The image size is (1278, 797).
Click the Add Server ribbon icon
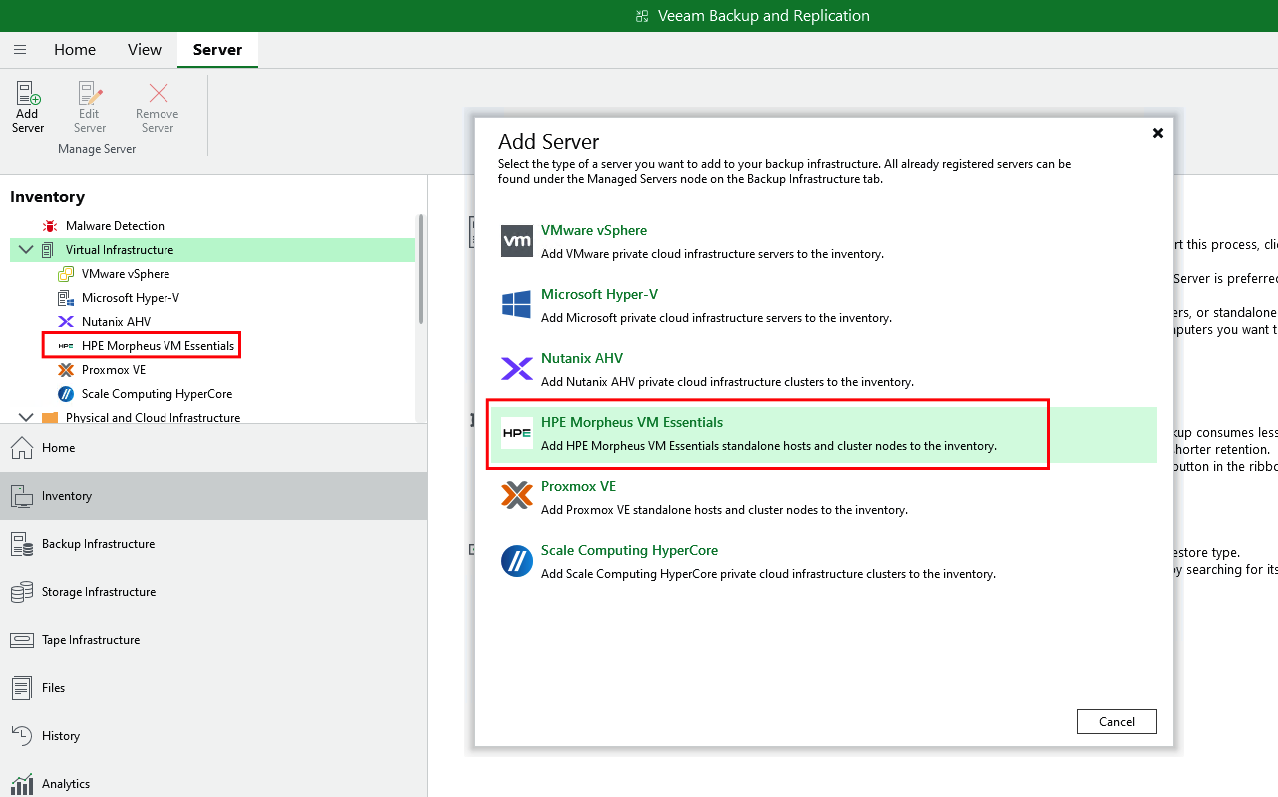pyautogui.click(x=28, y=94)
